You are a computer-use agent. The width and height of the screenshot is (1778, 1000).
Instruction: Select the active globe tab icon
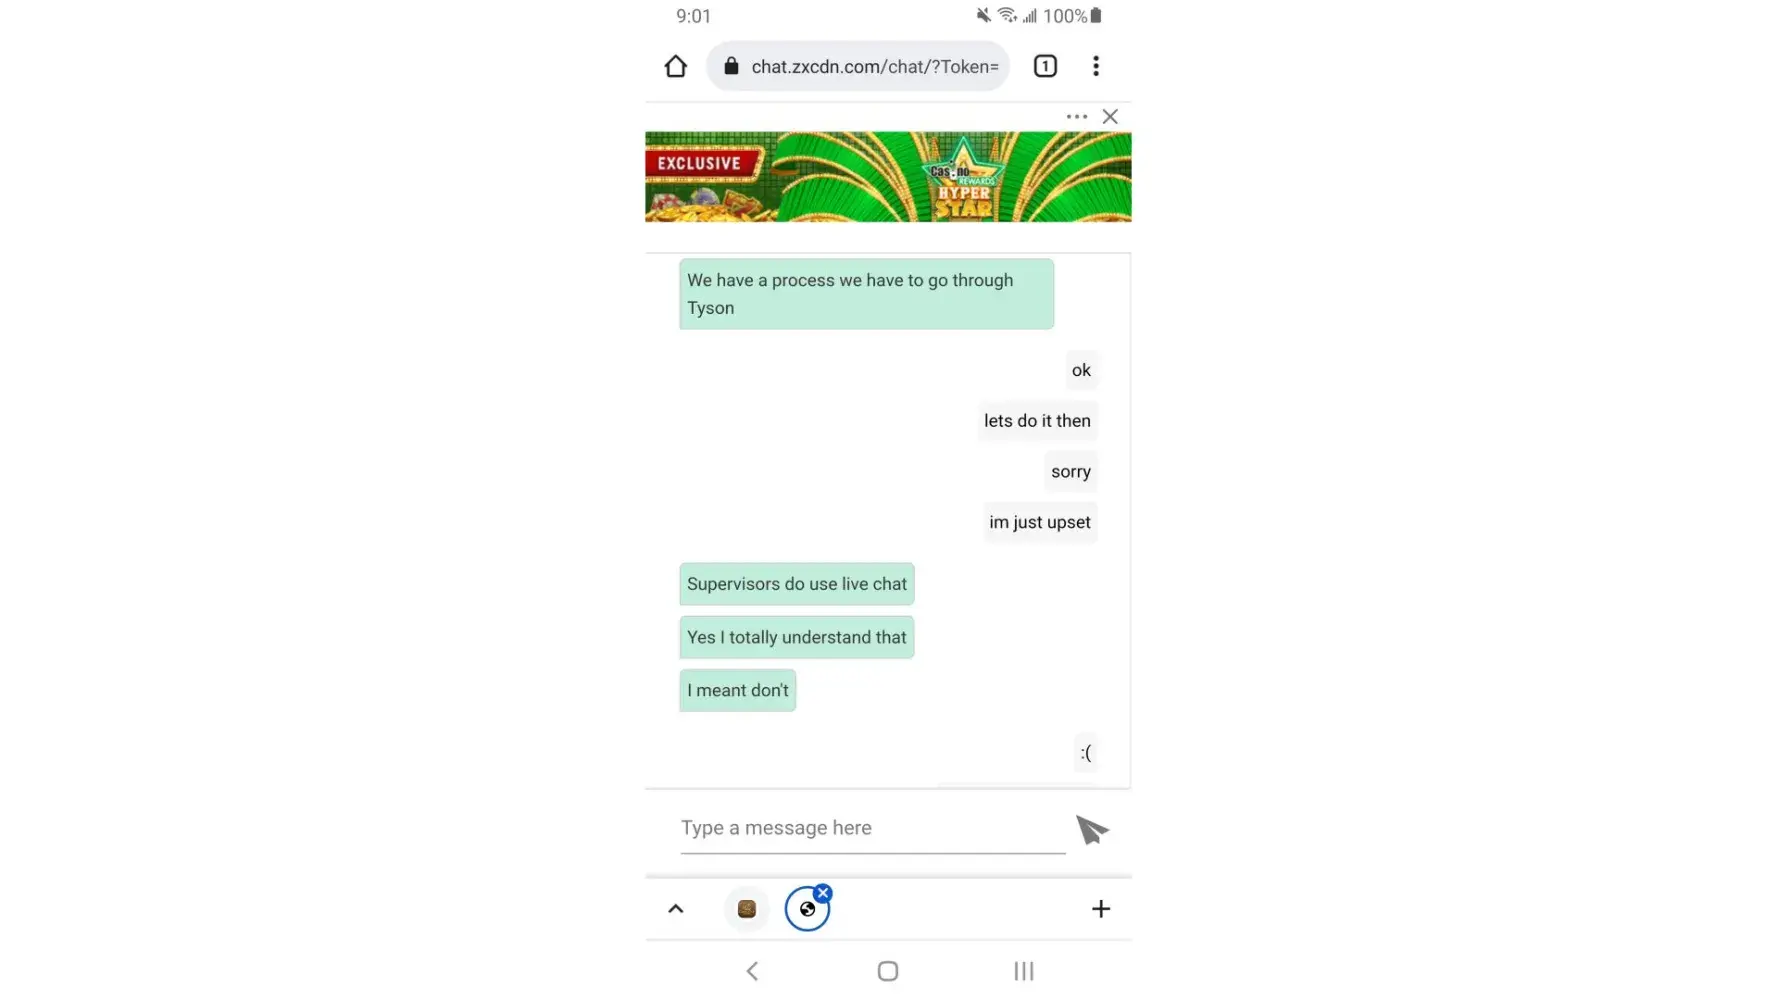[806, 910]
